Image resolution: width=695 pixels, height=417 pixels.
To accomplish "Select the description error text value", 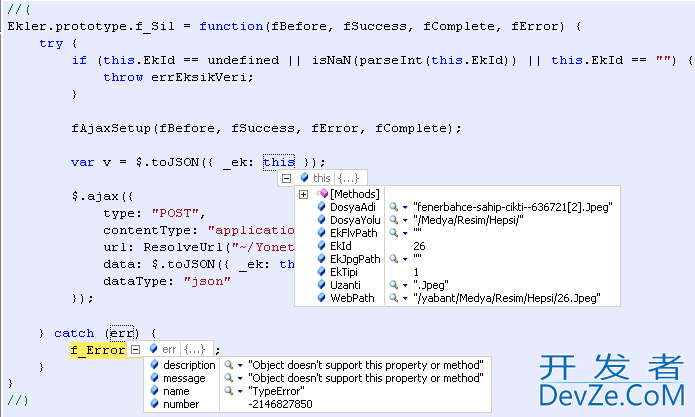I will point(366,365).
